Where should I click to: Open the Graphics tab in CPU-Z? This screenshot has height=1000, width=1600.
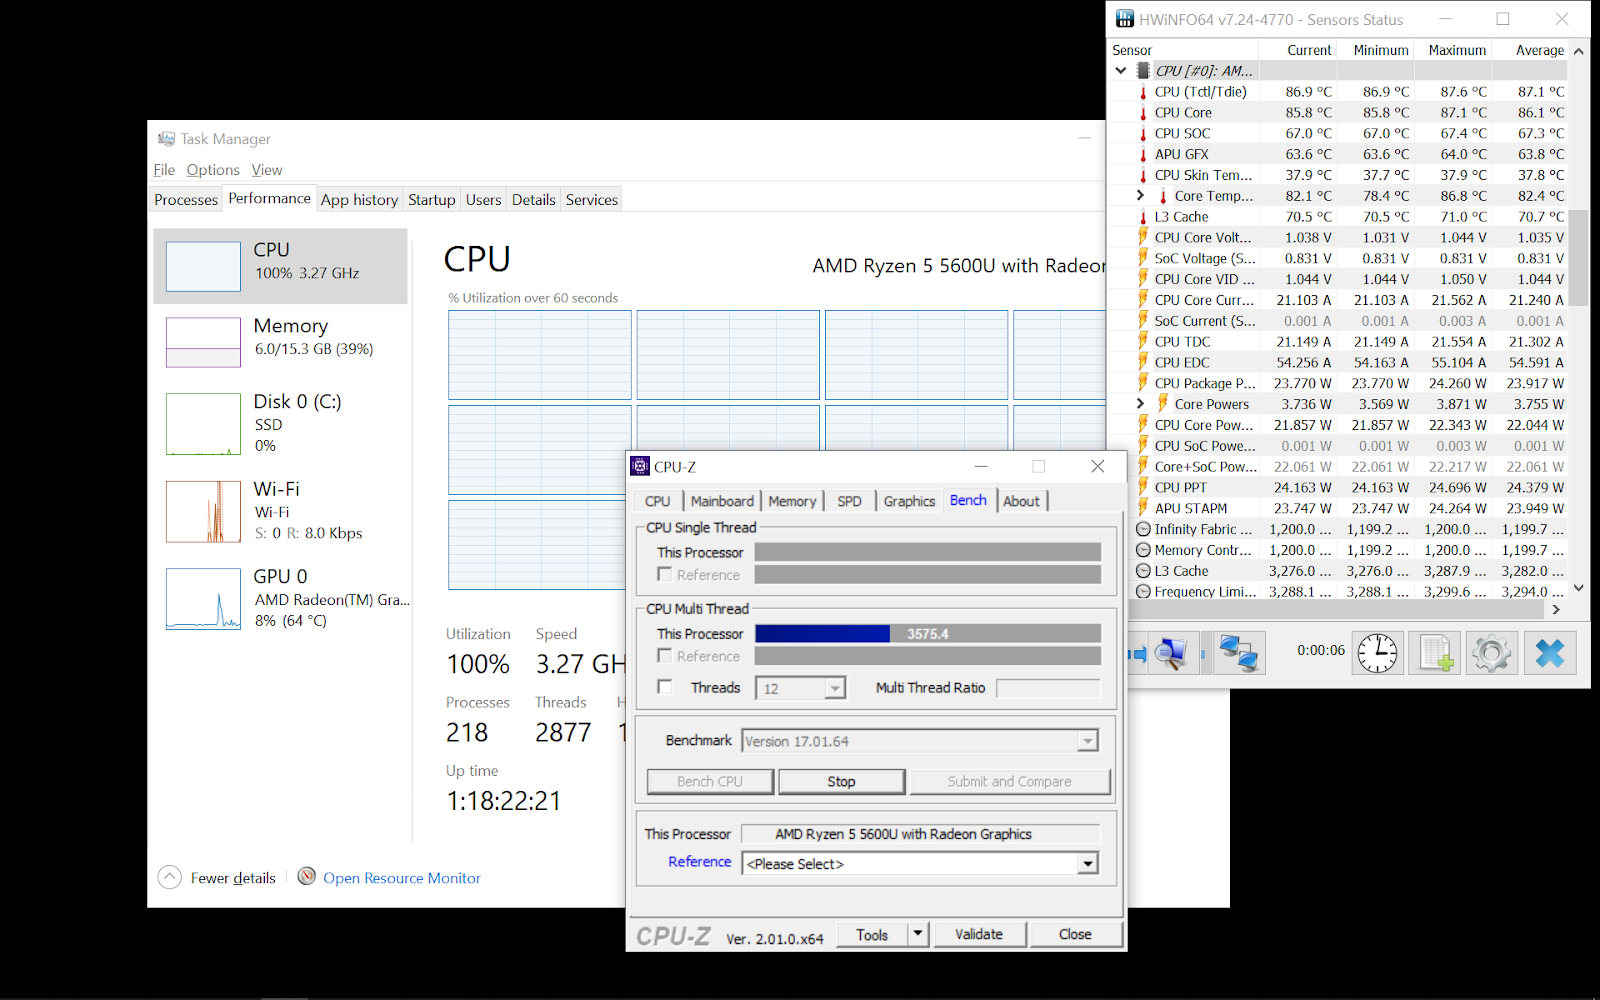909,501
